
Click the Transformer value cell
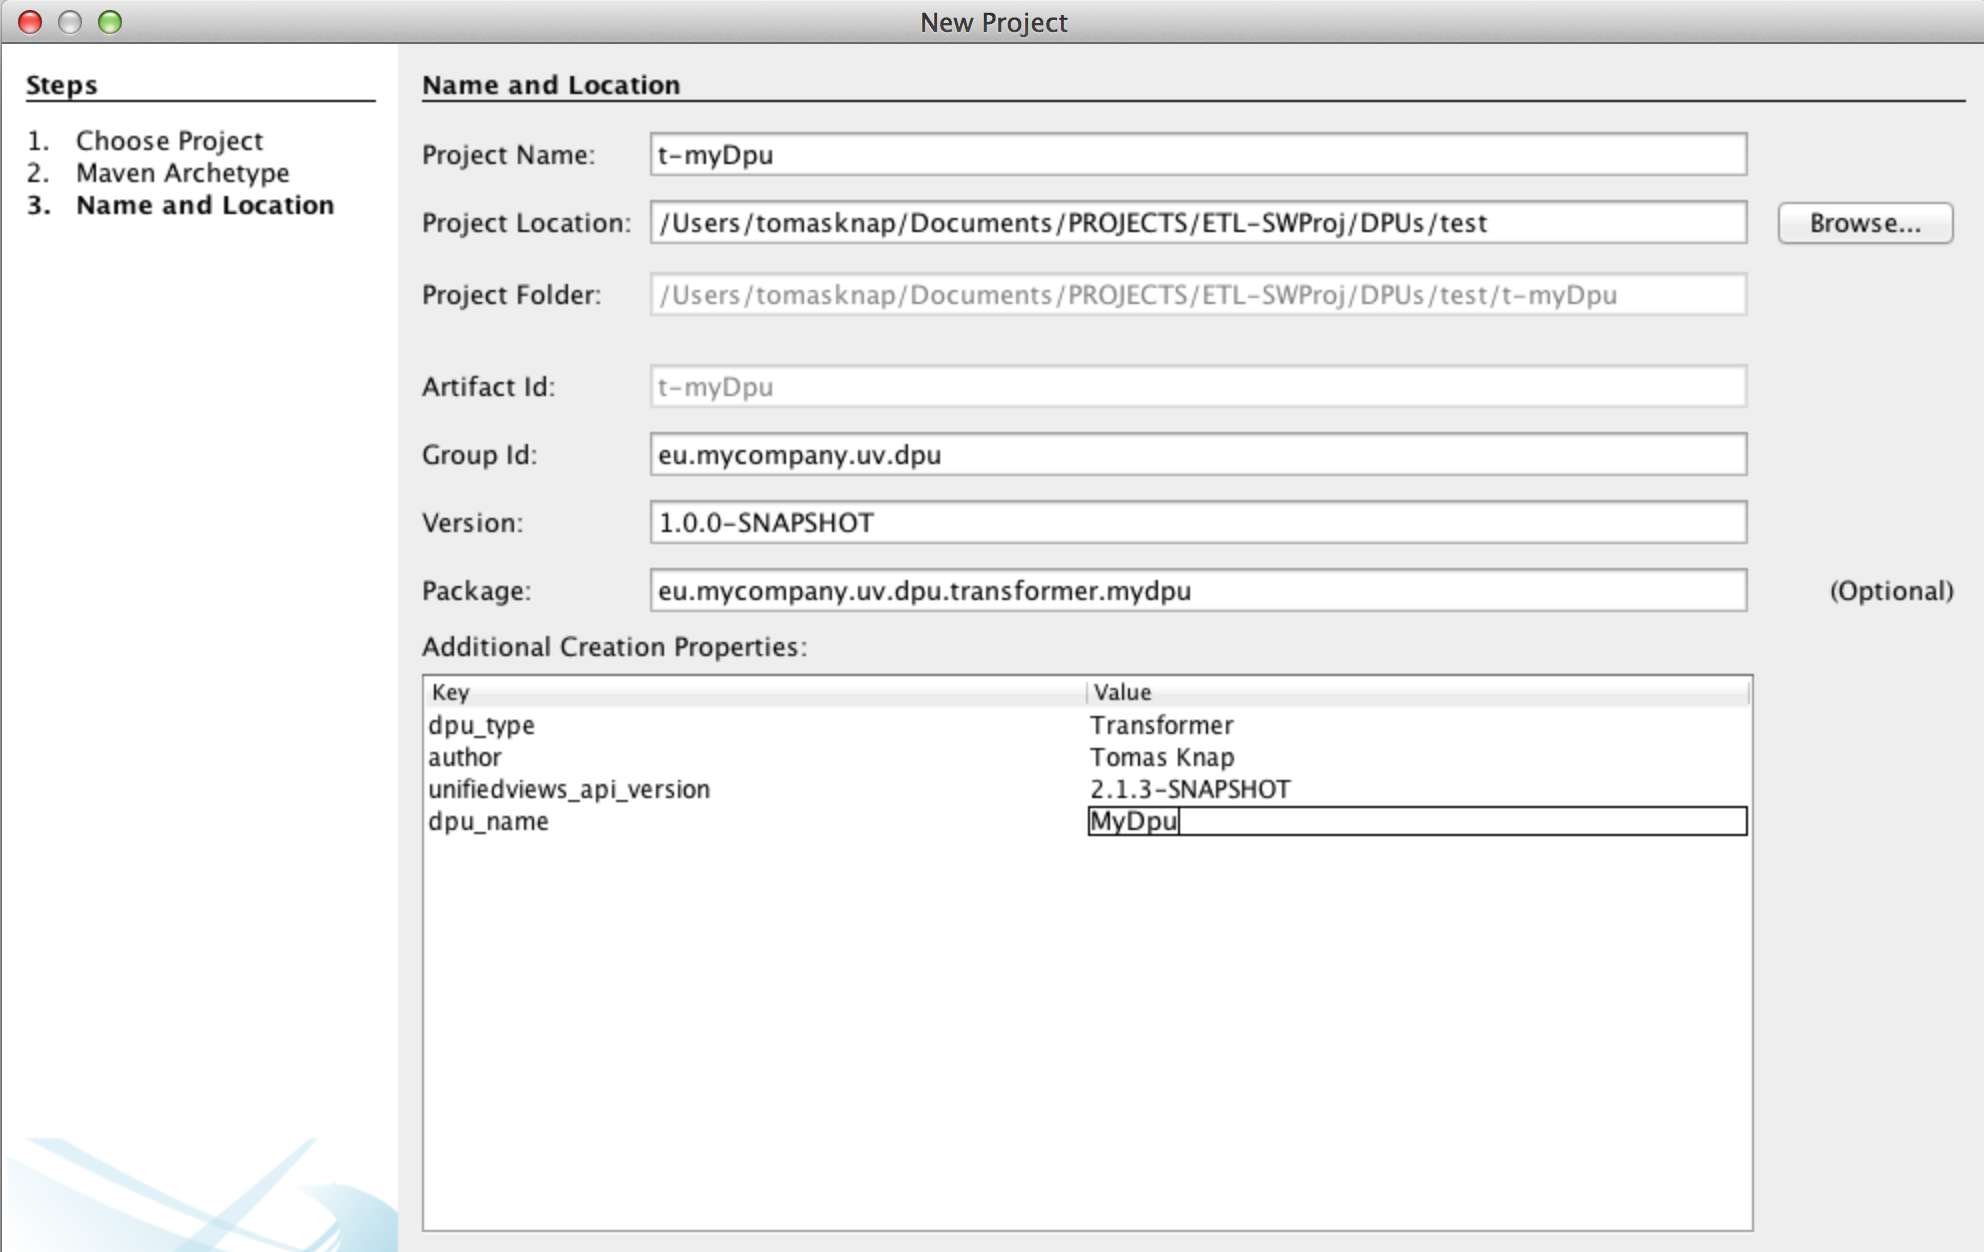tap(1161, 725)
